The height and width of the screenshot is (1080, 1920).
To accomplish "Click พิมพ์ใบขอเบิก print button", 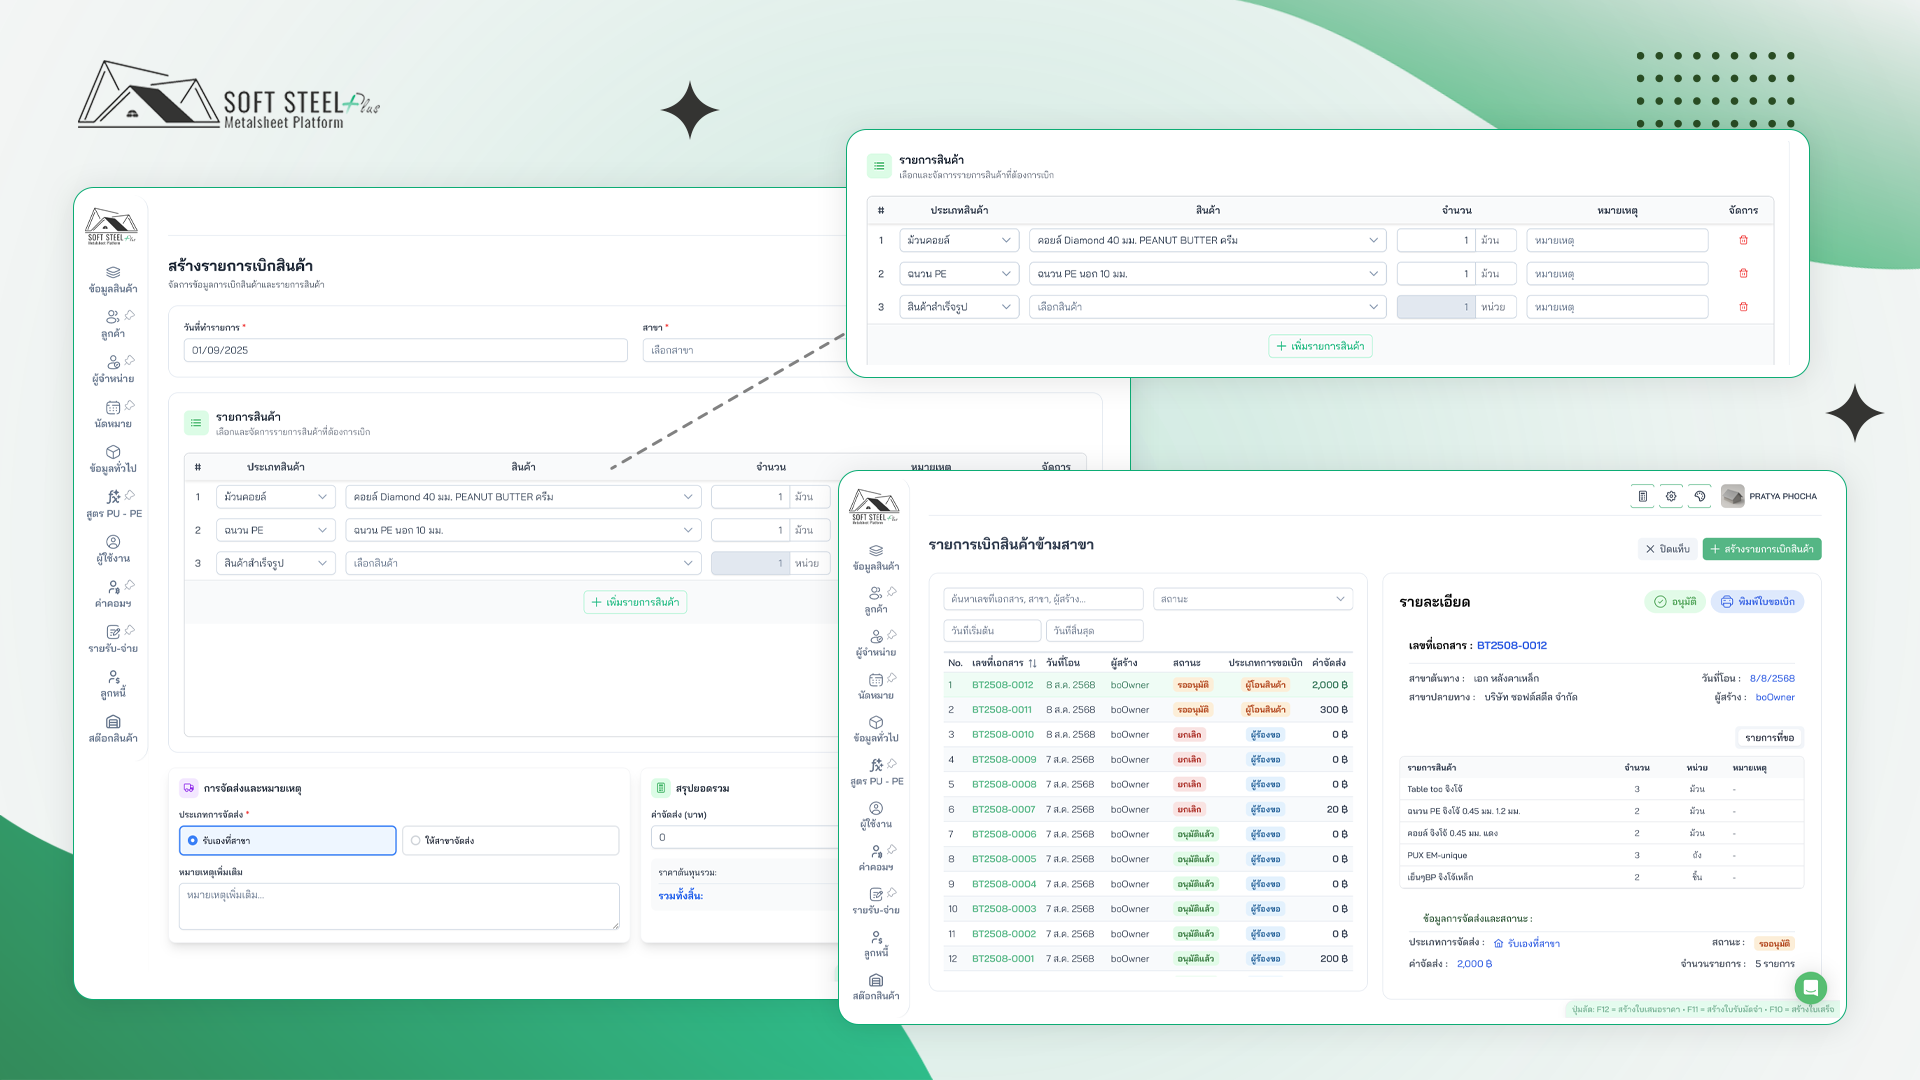I will [x=1757, y=602].
